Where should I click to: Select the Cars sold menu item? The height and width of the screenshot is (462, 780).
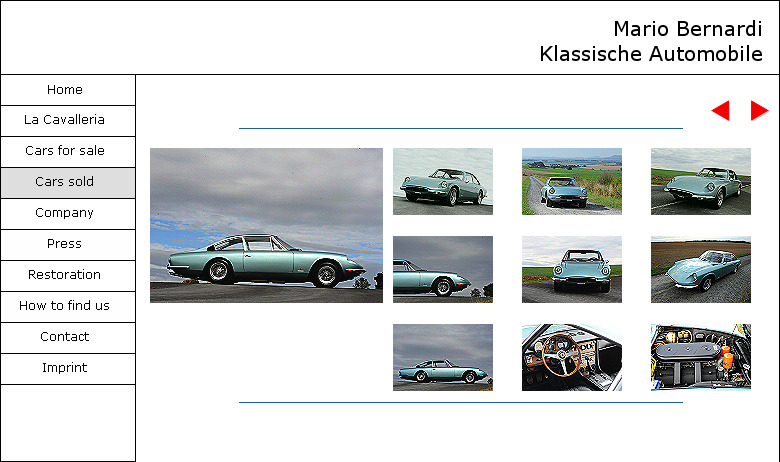(68, 183)
